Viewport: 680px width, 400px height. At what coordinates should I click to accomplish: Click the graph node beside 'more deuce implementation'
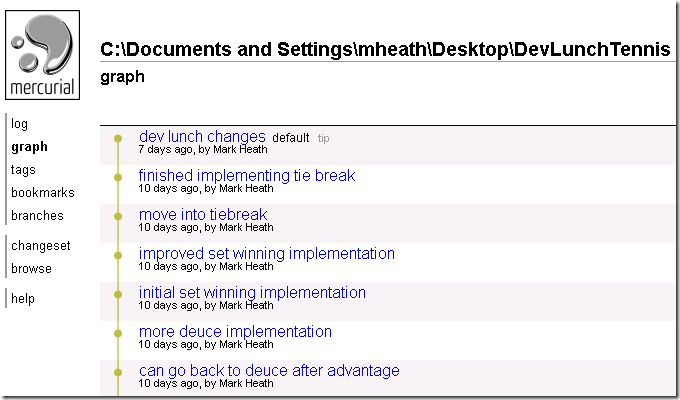point(118,333)
